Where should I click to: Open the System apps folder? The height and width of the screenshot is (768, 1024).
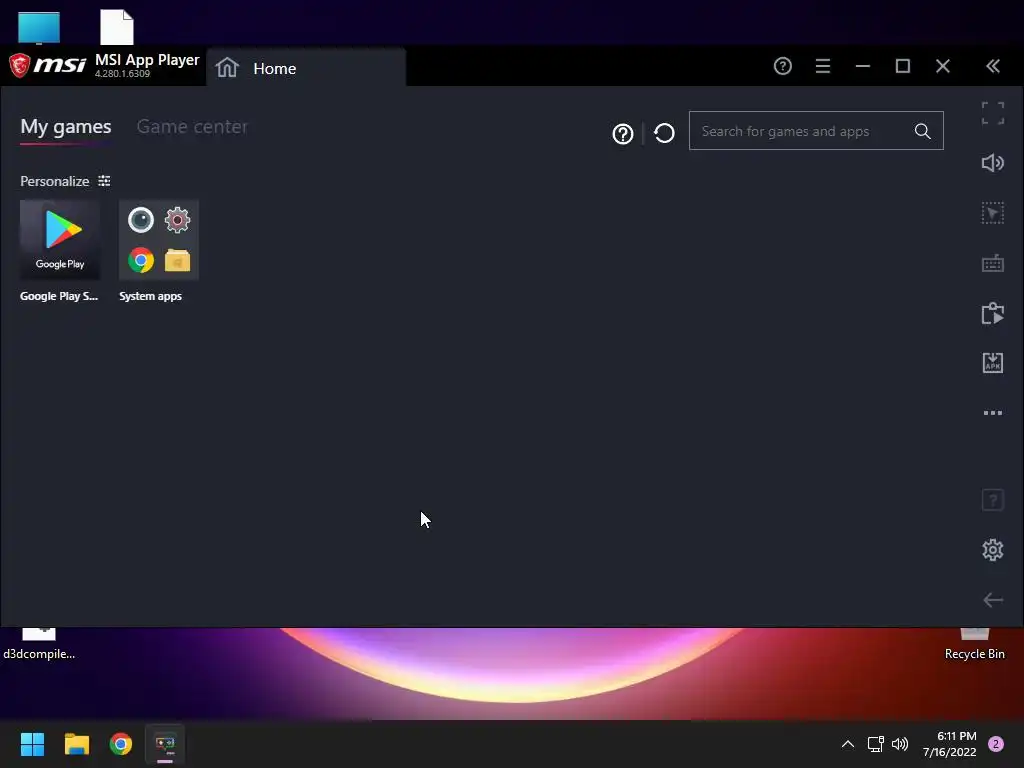[x=159, y=240]
